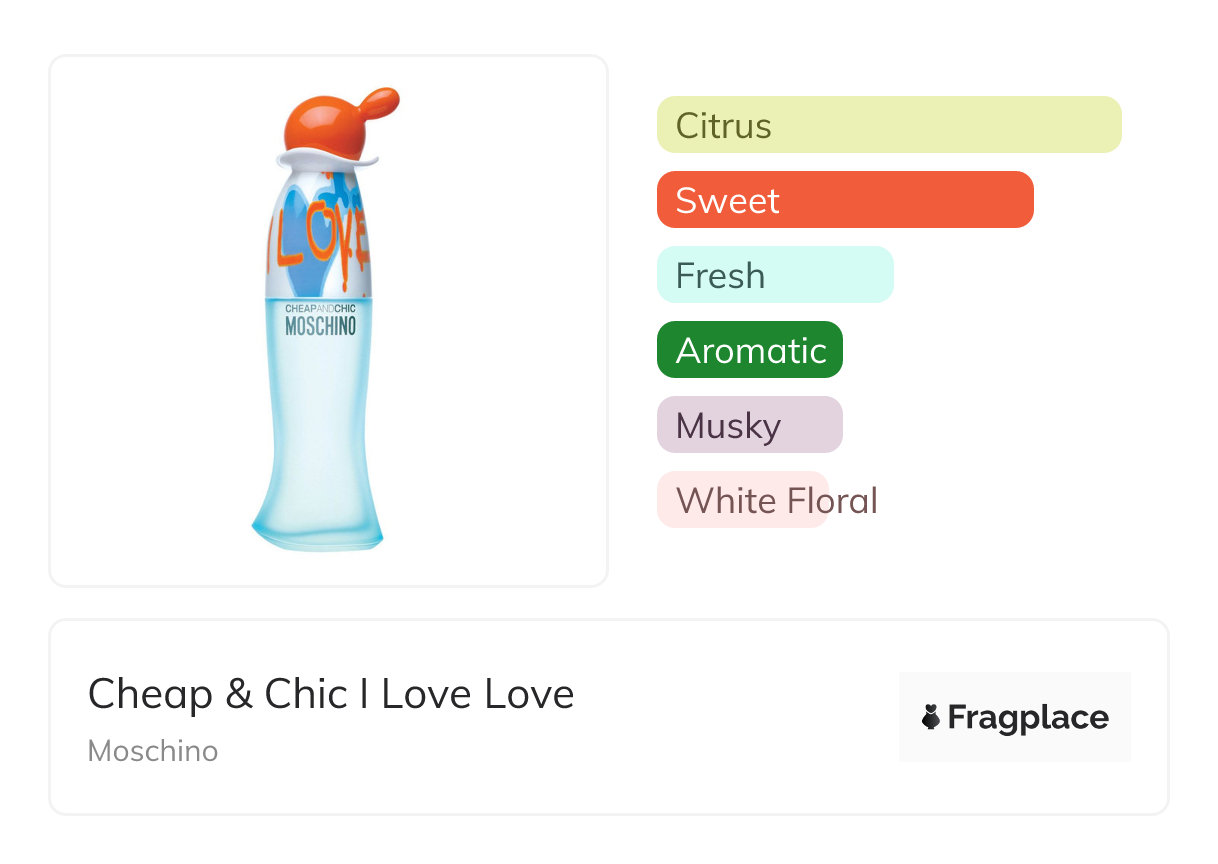This screenshot has height=864, width=1218.
Task: Select the Citrus accord bar
Action: [x=888, y=125]
